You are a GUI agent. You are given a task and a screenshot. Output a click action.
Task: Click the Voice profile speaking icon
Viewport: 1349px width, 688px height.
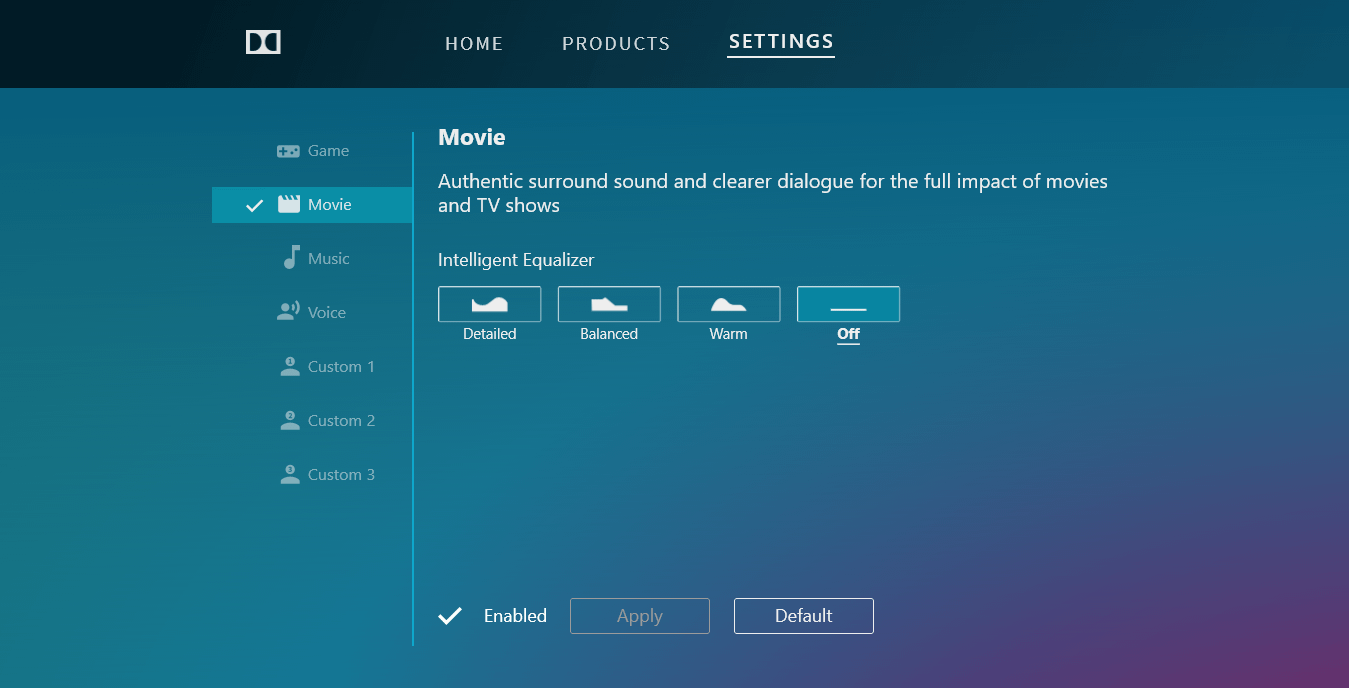[x=288, y=312]
